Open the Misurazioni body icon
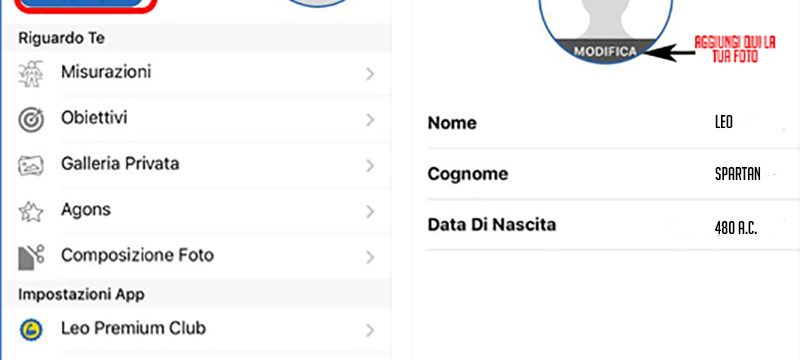Viewport: 800px width, 360px height. [31, 74]
